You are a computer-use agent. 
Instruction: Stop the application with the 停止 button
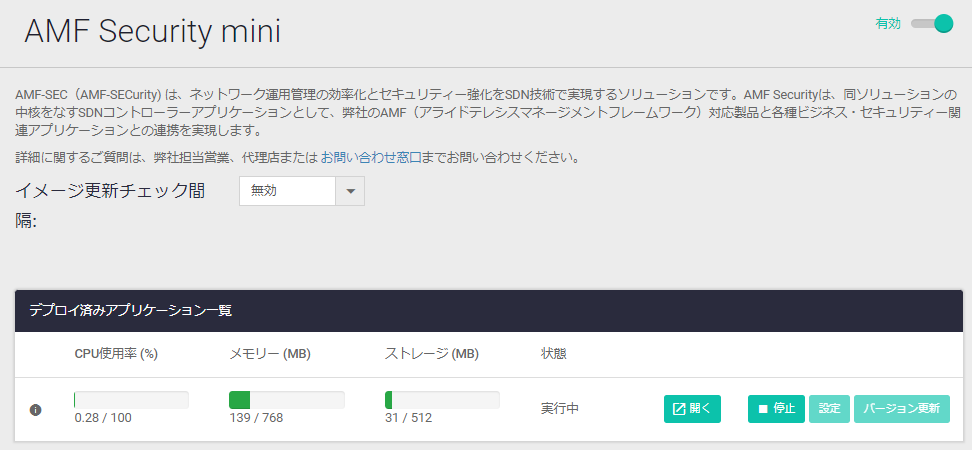pyautogui.click(x=776, y=409)
